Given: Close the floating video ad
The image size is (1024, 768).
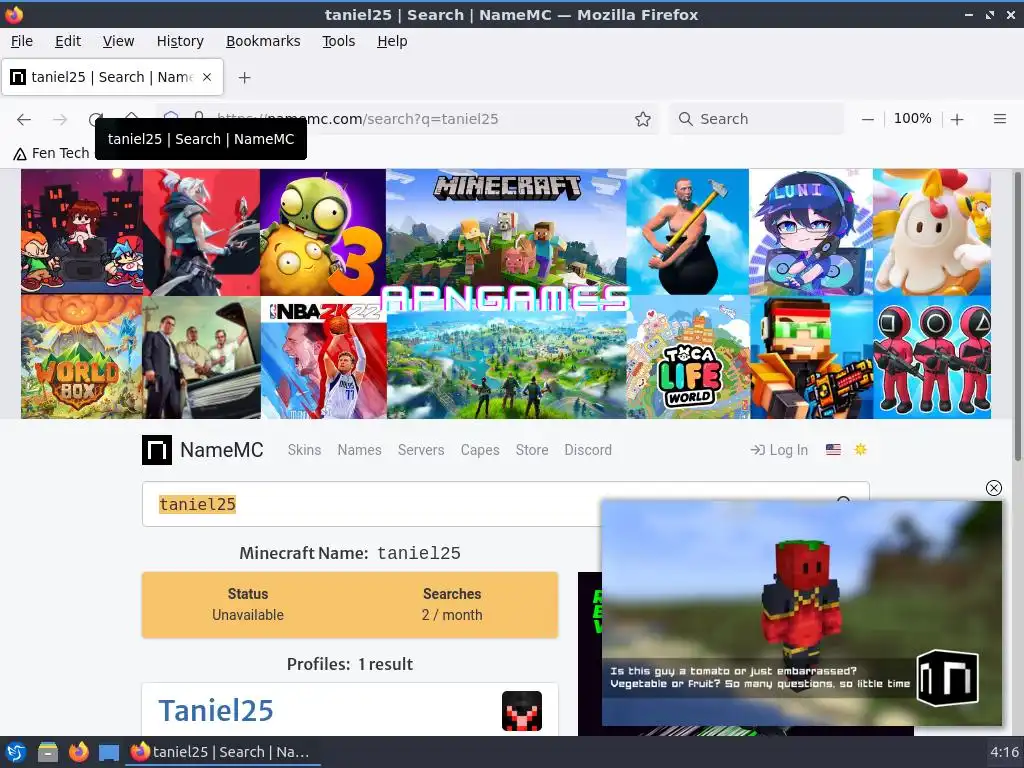Looking at the screenshot, I should pos(993,488).
